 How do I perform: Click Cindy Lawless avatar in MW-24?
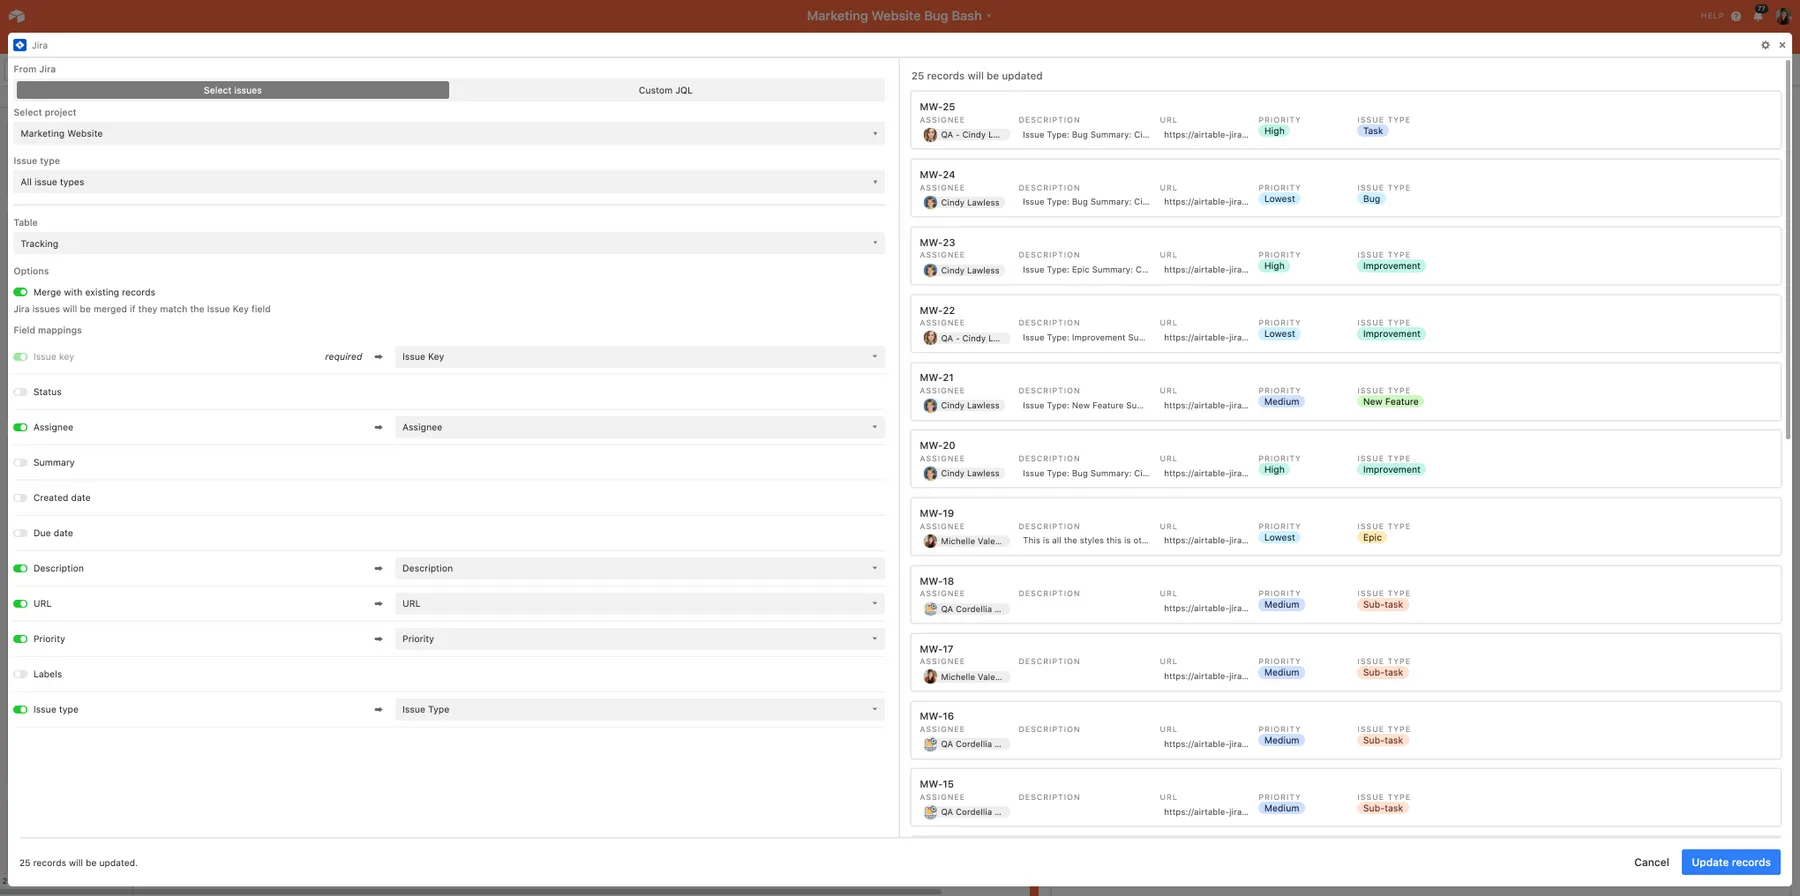coord(930,203)
